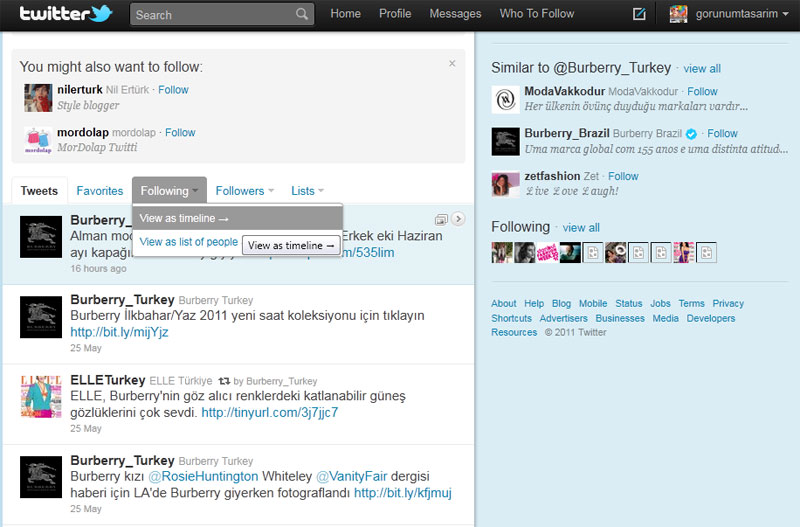Screen dimensions: 800x527
Task: Open Advertisers footer link
Action: 563,318
